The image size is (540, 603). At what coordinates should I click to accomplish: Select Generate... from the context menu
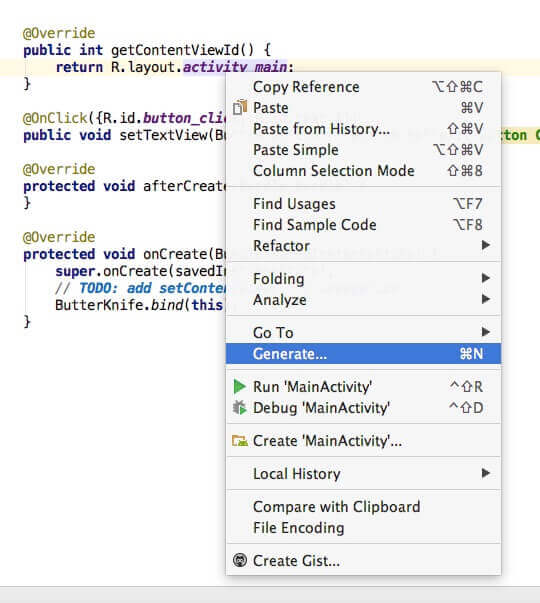[363, 354]
